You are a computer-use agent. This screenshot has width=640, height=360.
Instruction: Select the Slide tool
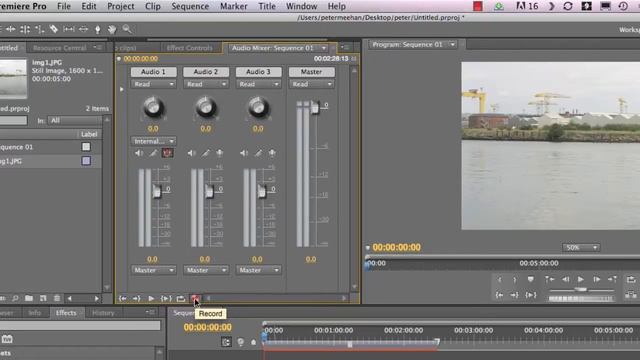(x=83, y=29)
